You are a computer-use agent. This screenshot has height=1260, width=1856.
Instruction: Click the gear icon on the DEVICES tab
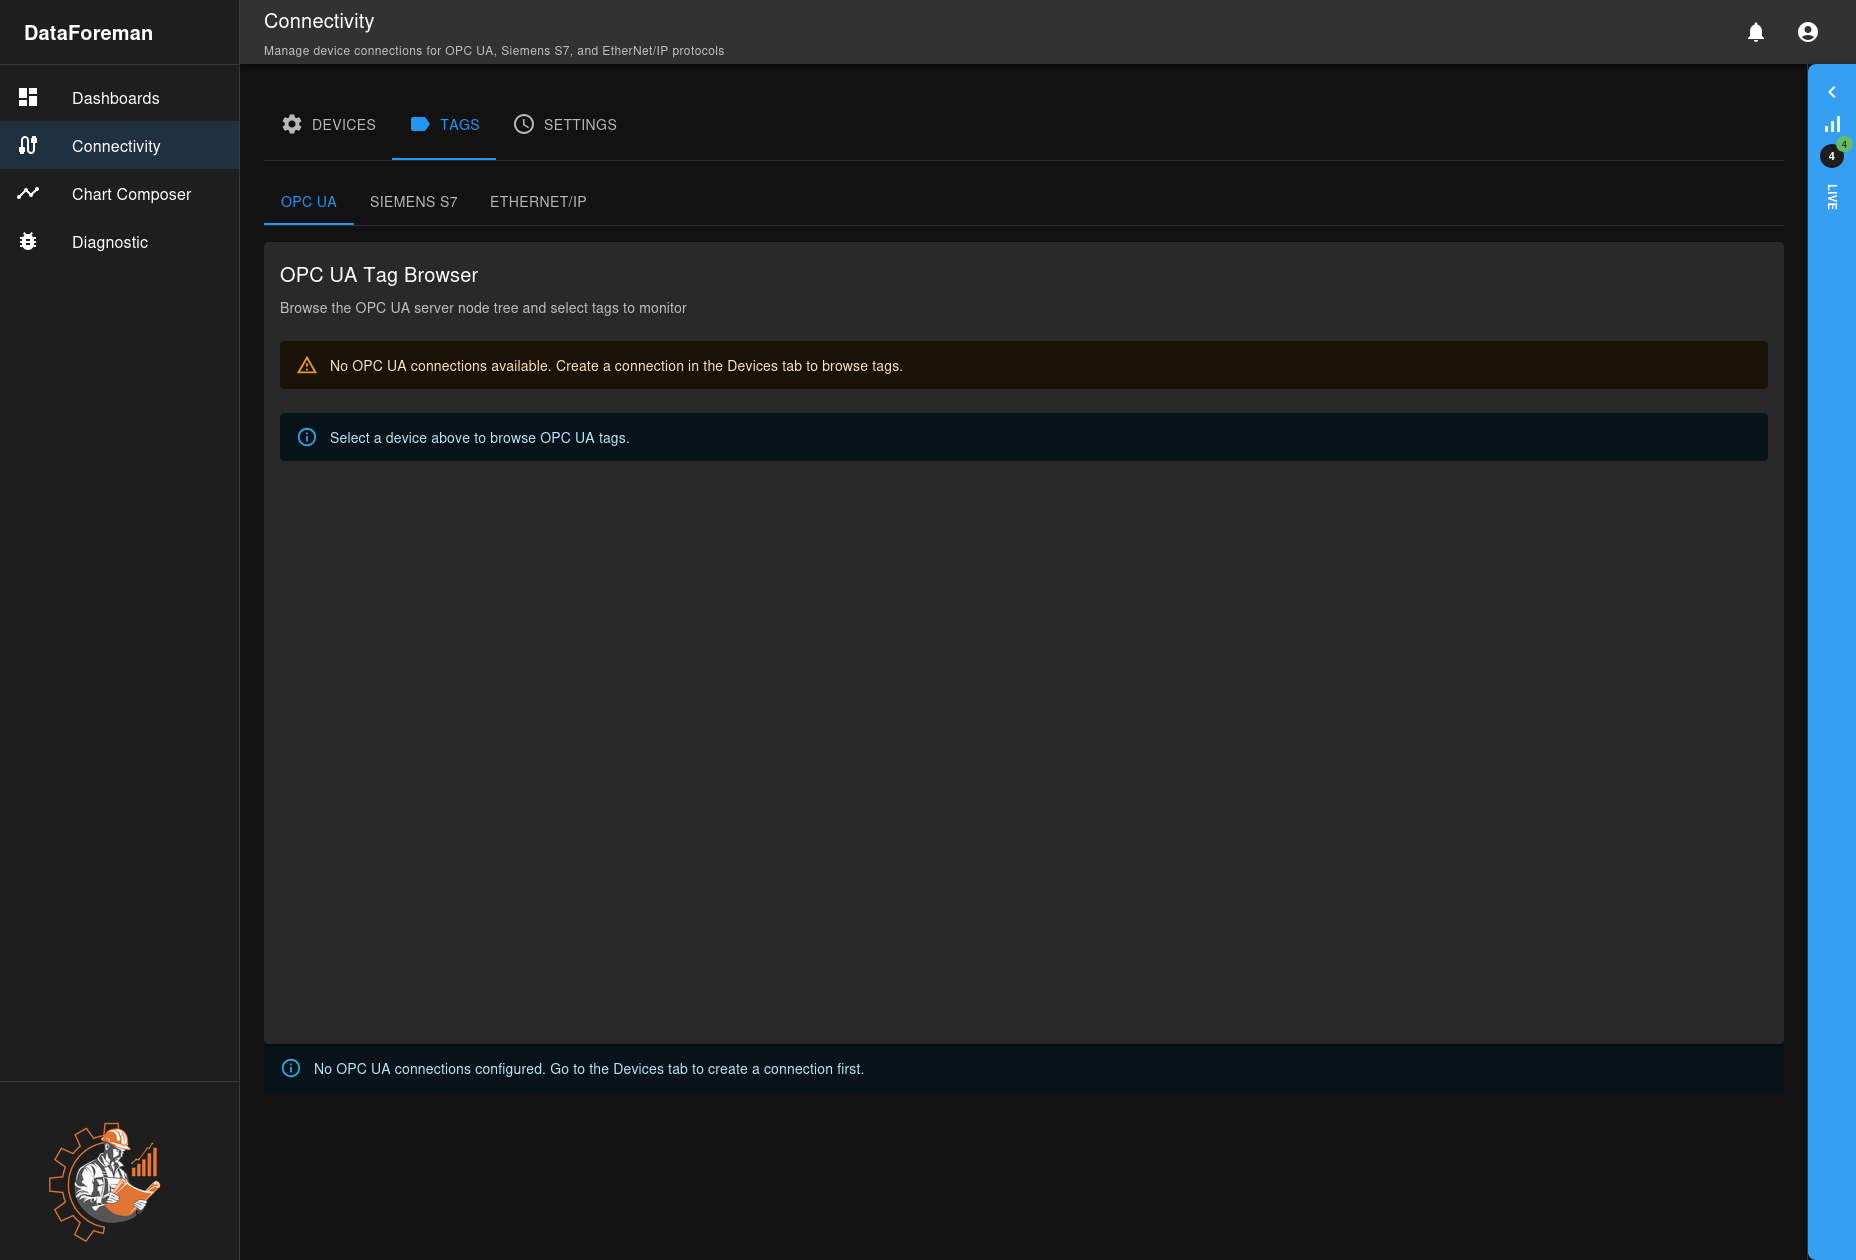coord(292,124)
